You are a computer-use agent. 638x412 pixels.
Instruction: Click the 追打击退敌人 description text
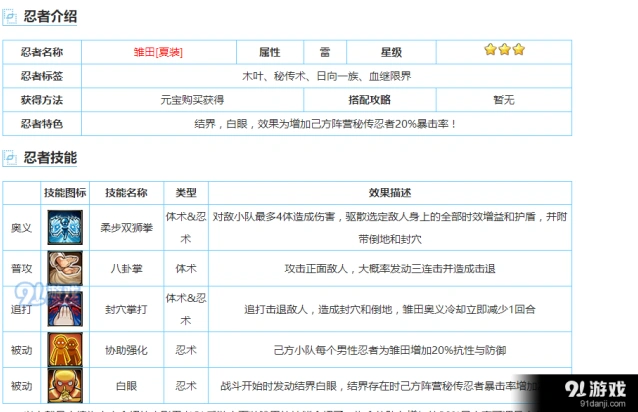[x=390, y=309]
